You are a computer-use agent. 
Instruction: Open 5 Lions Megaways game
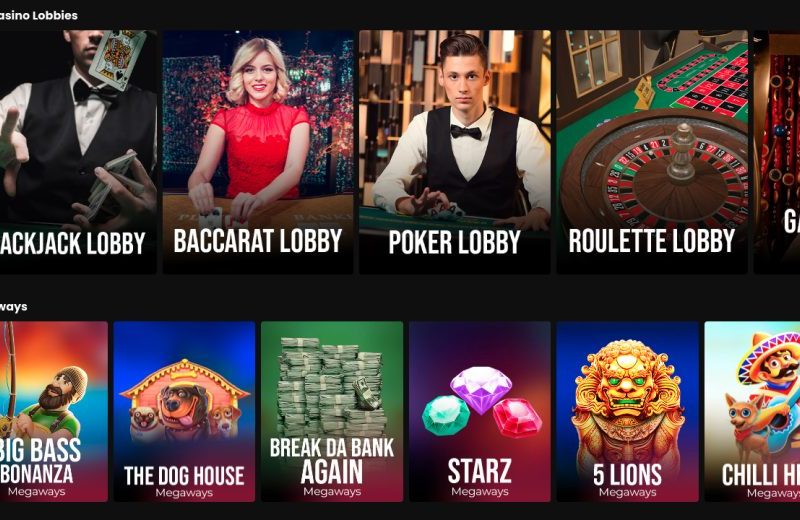pos(628,411)
